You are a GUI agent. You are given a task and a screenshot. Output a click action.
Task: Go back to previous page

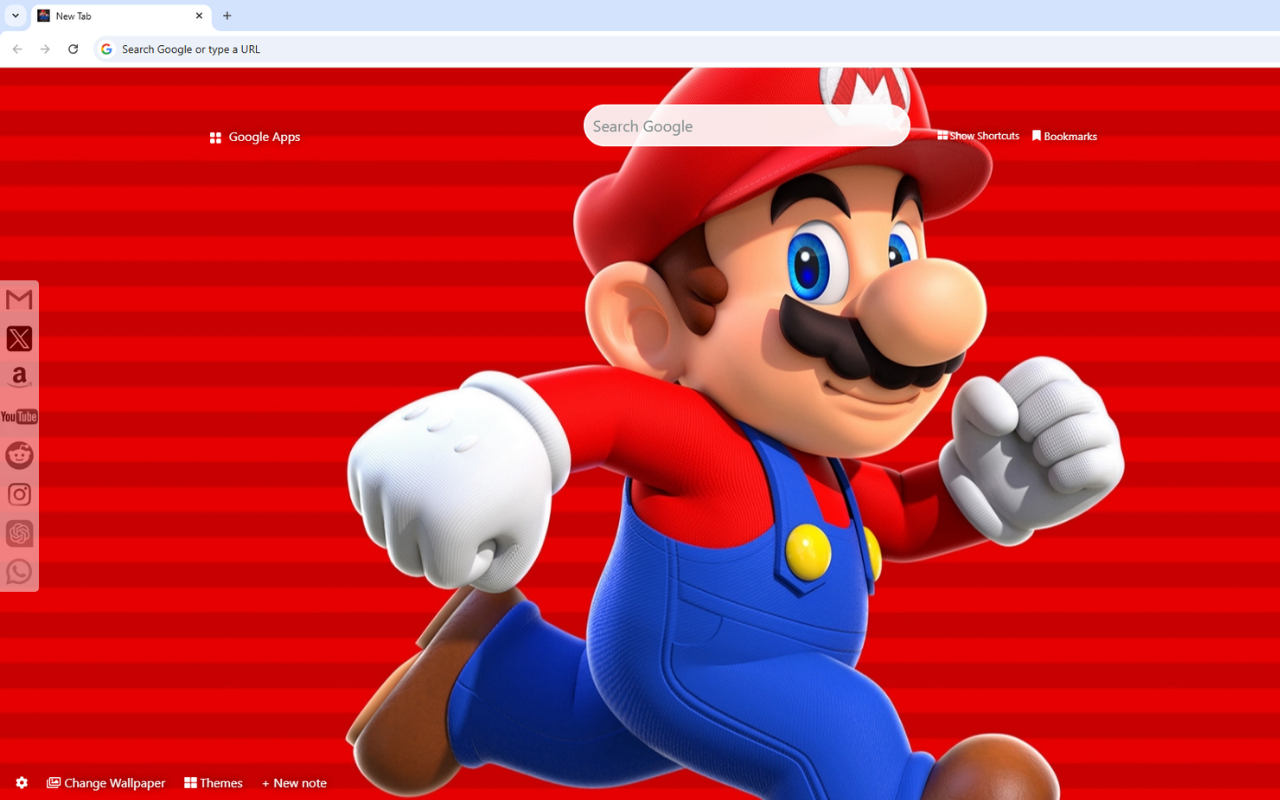(x=17, y=49)
